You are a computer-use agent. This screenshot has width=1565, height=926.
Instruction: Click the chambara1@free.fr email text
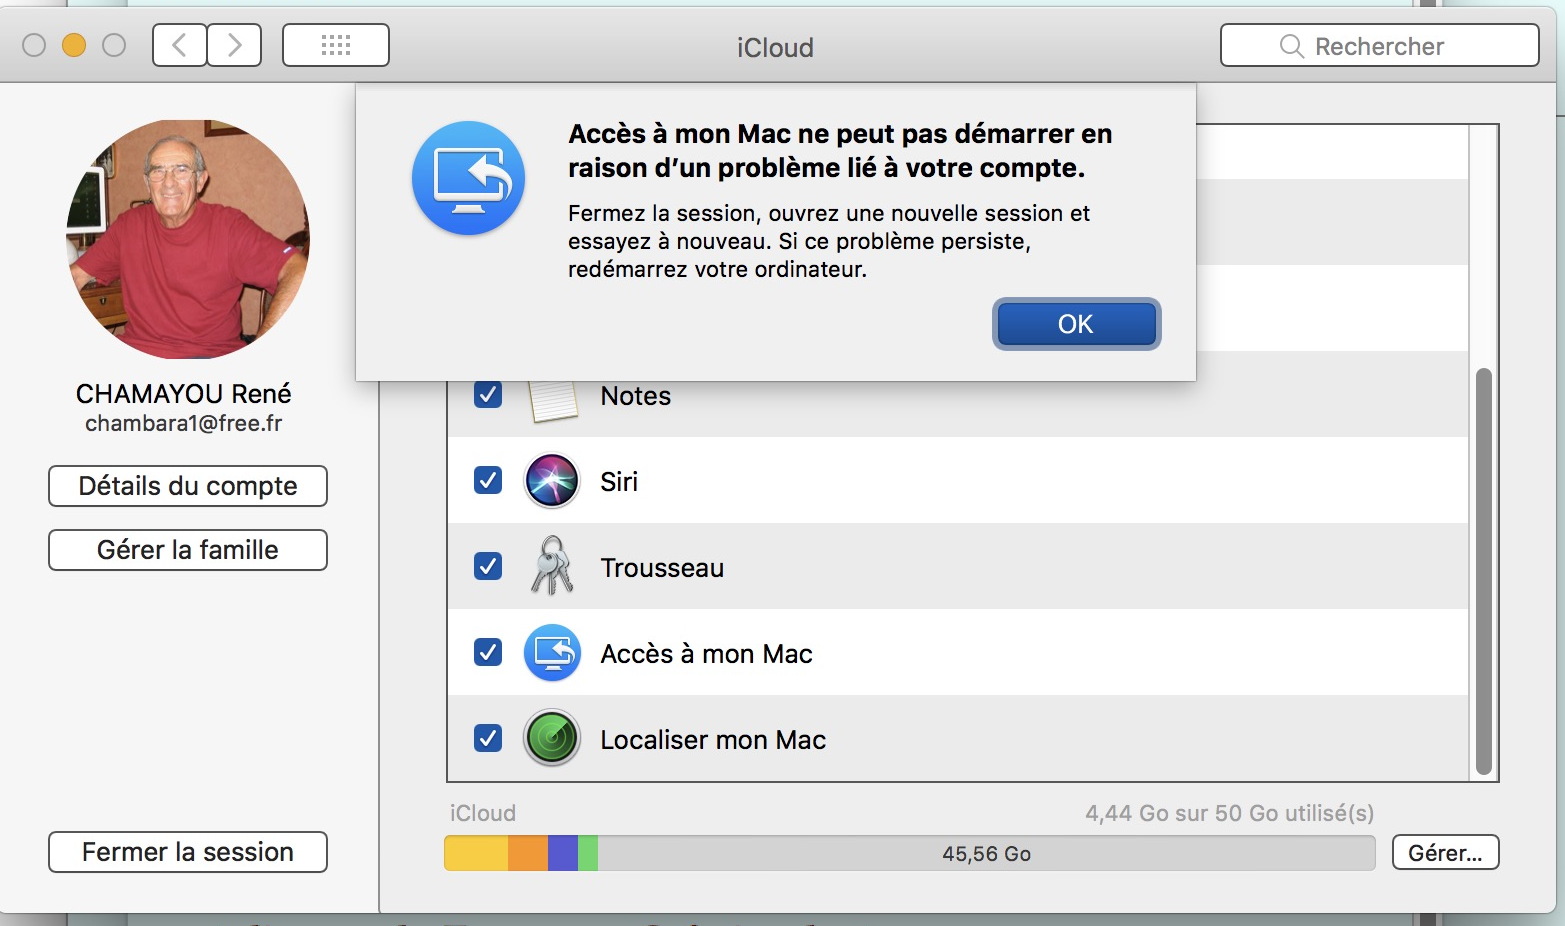coord(184,423)
